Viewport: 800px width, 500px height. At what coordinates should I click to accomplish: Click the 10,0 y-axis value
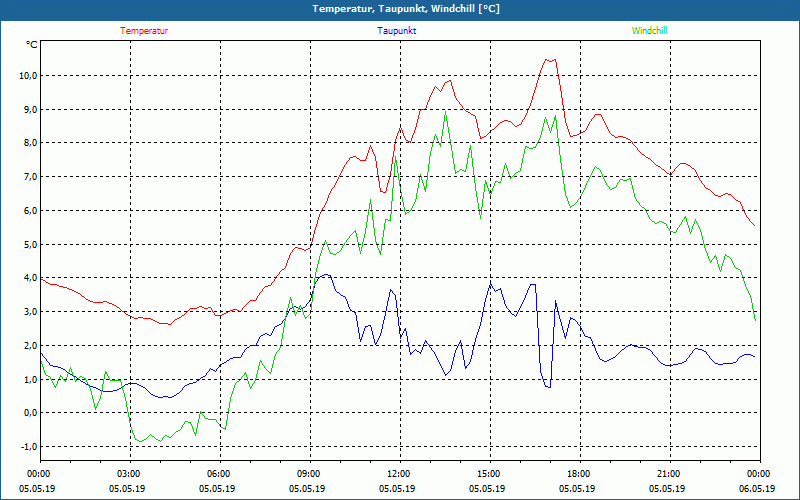pos(28,76)
